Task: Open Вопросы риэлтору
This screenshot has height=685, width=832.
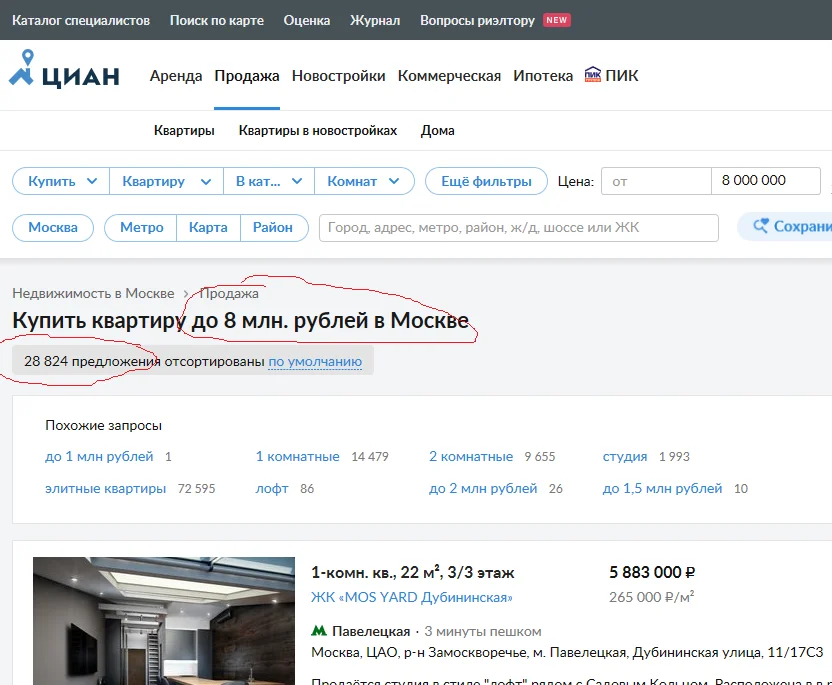Action: coord(478,20)
